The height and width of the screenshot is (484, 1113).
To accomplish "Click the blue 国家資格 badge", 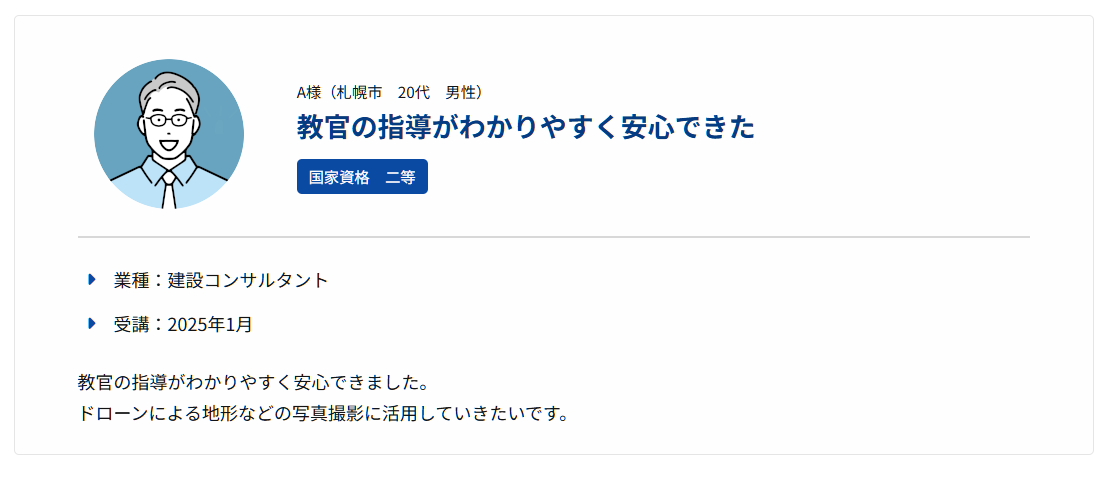I will tap(362, 177).
